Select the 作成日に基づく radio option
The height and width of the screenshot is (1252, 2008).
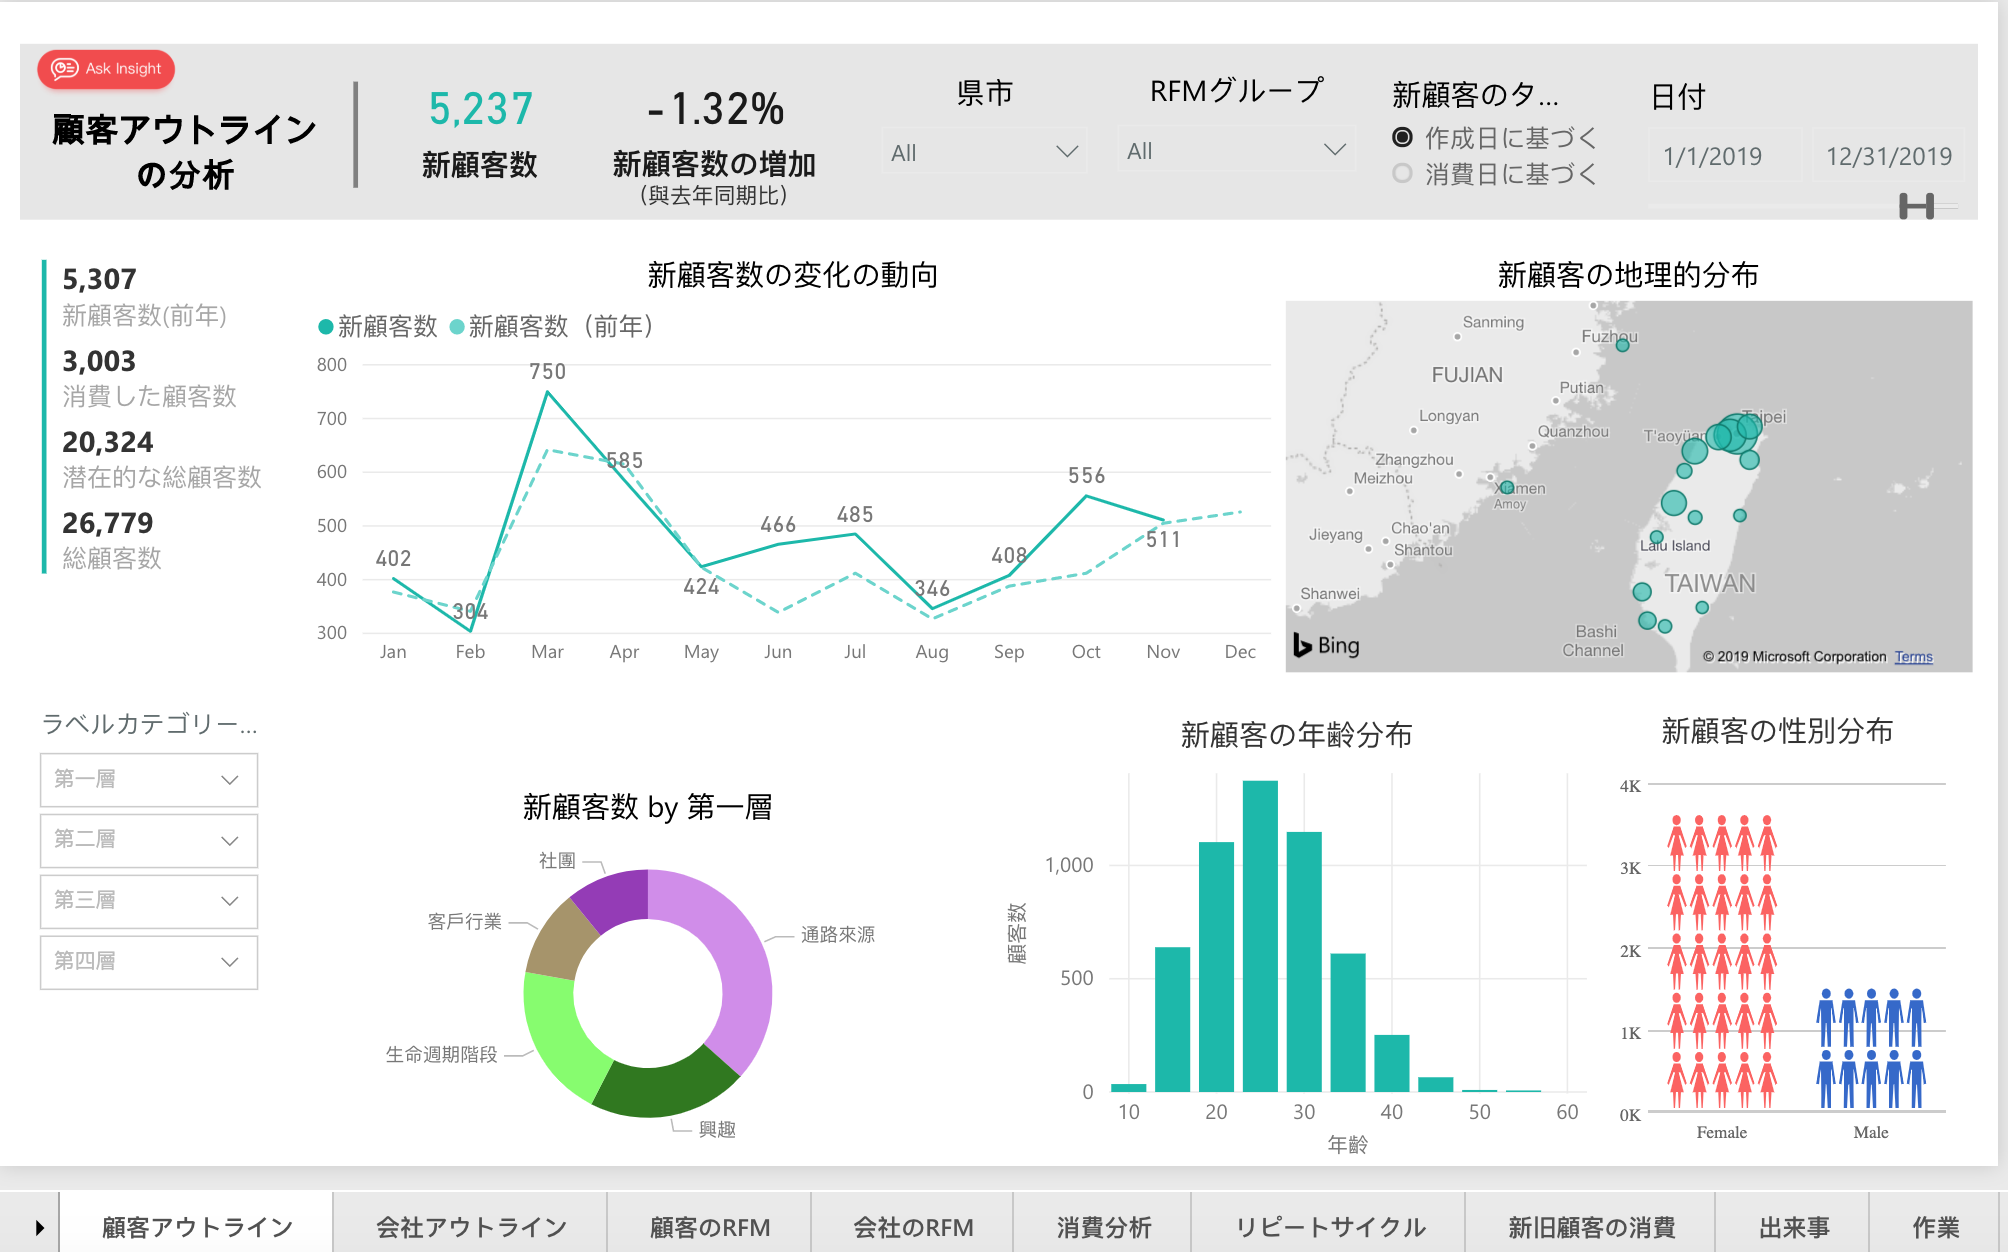click(x=1402, y=138)
